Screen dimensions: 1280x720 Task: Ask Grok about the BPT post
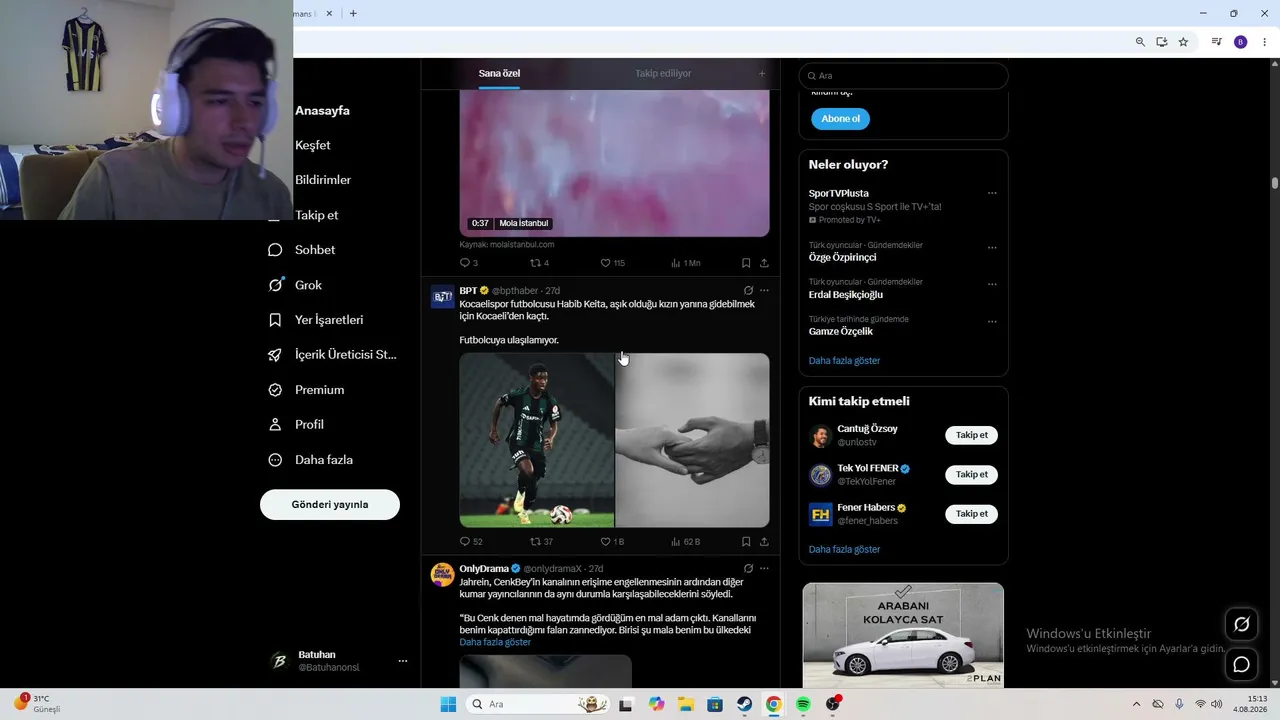(748, 291)
